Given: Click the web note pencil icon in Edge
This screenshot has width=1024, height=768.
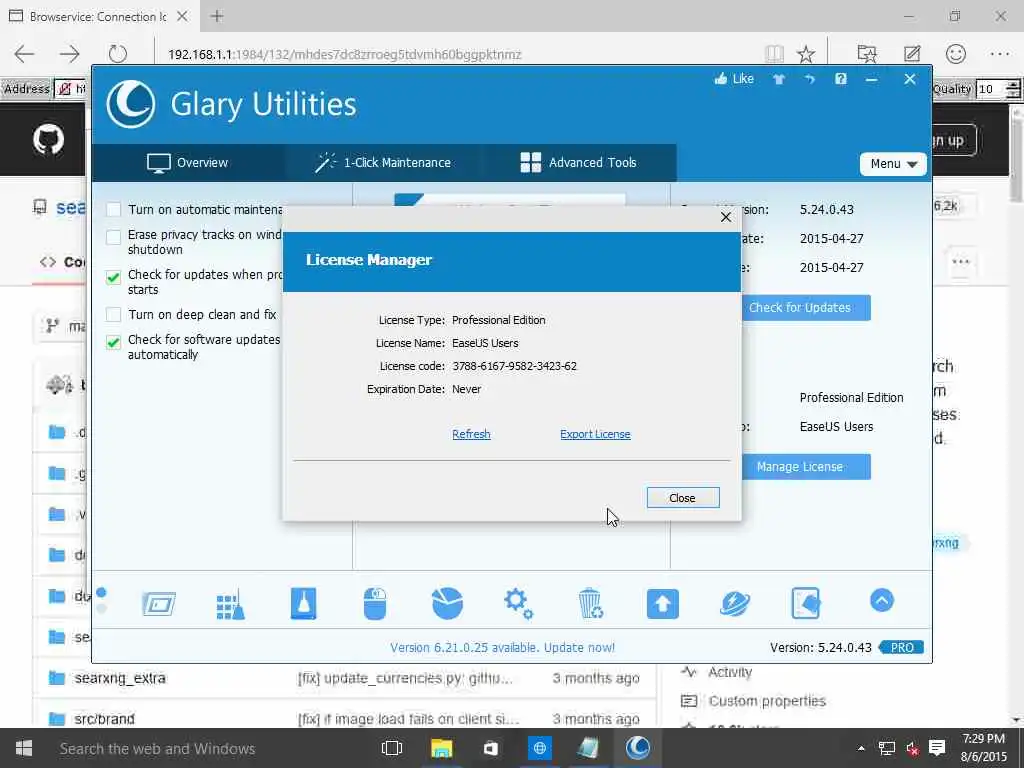Looking at the screenshot, I should 912,54.
